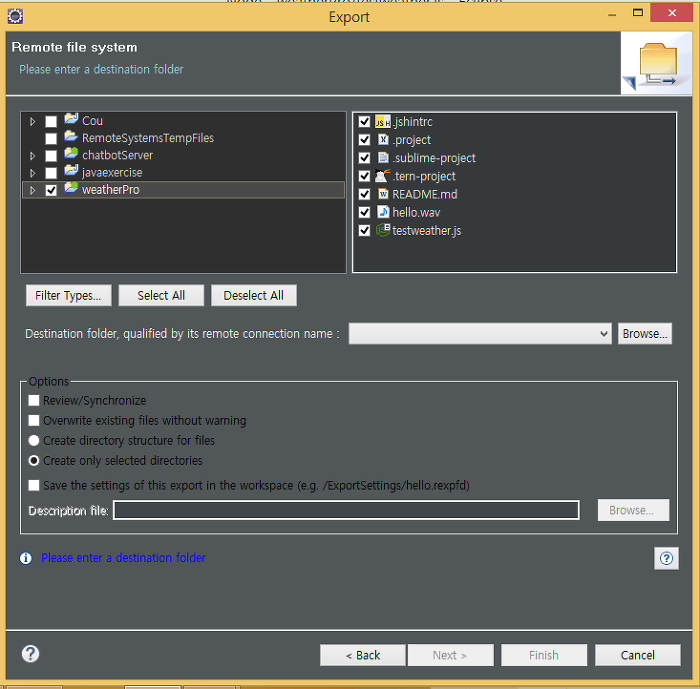Click the disabled Description file Browse button
700x689 pixels.
(633, 510)
